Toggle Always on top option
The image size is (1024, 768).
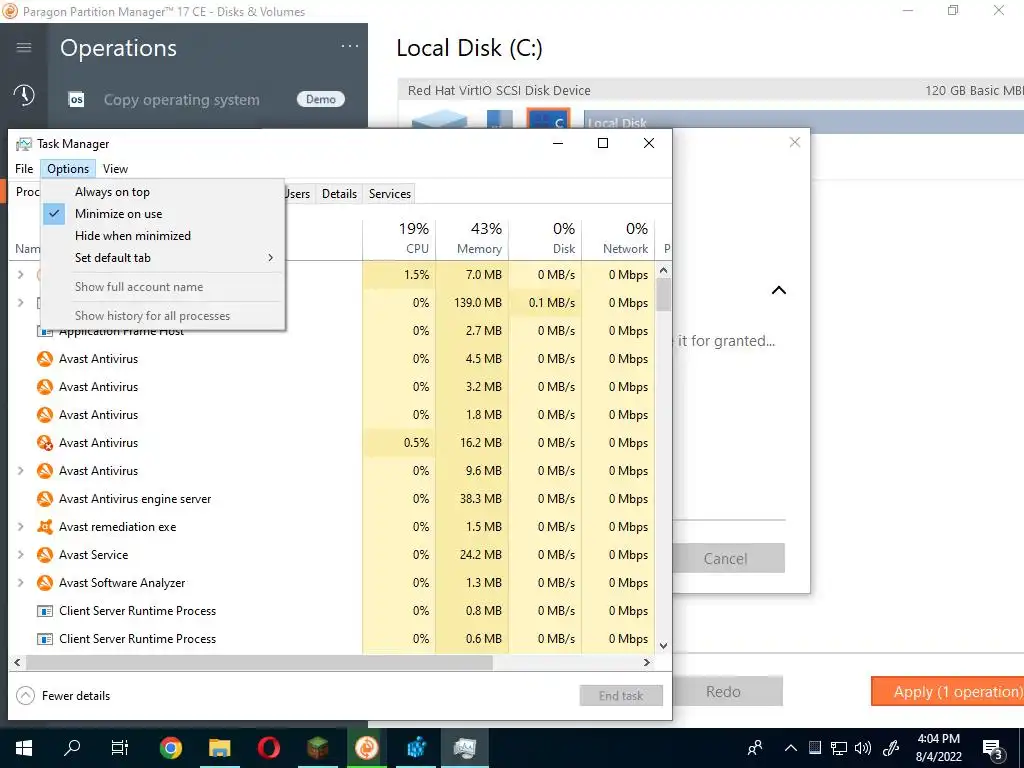(x=163, y=192)
